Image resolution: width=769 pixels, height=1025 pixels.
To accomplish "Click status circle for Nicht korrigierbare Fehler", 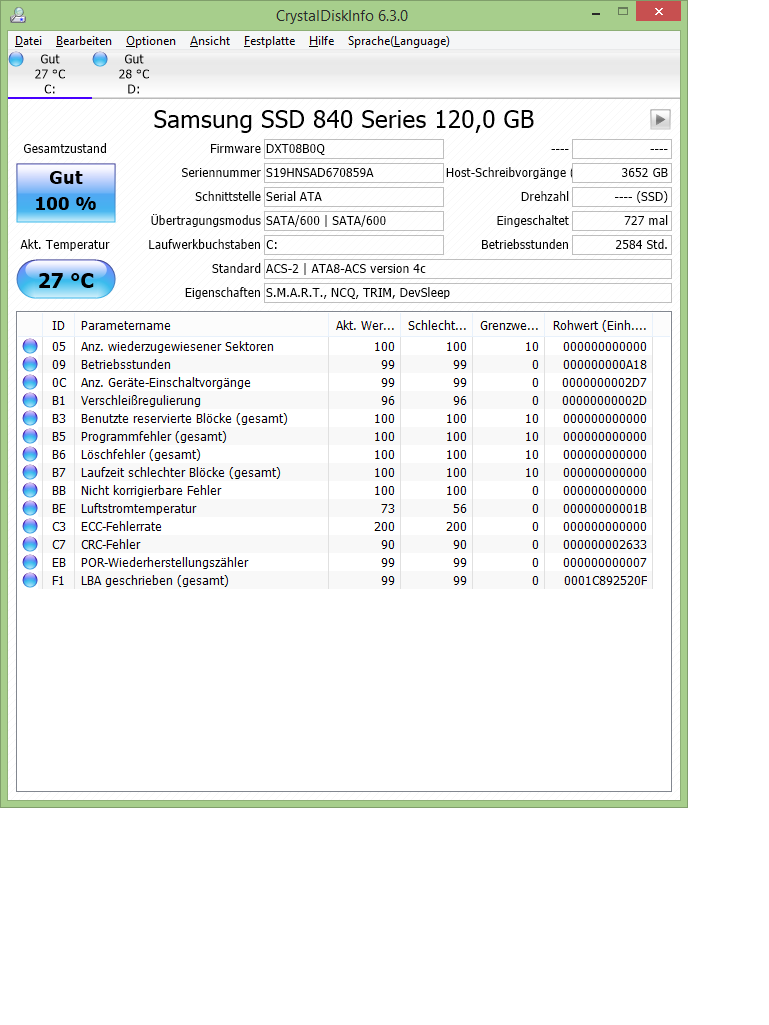I will (x=30, y=490).
